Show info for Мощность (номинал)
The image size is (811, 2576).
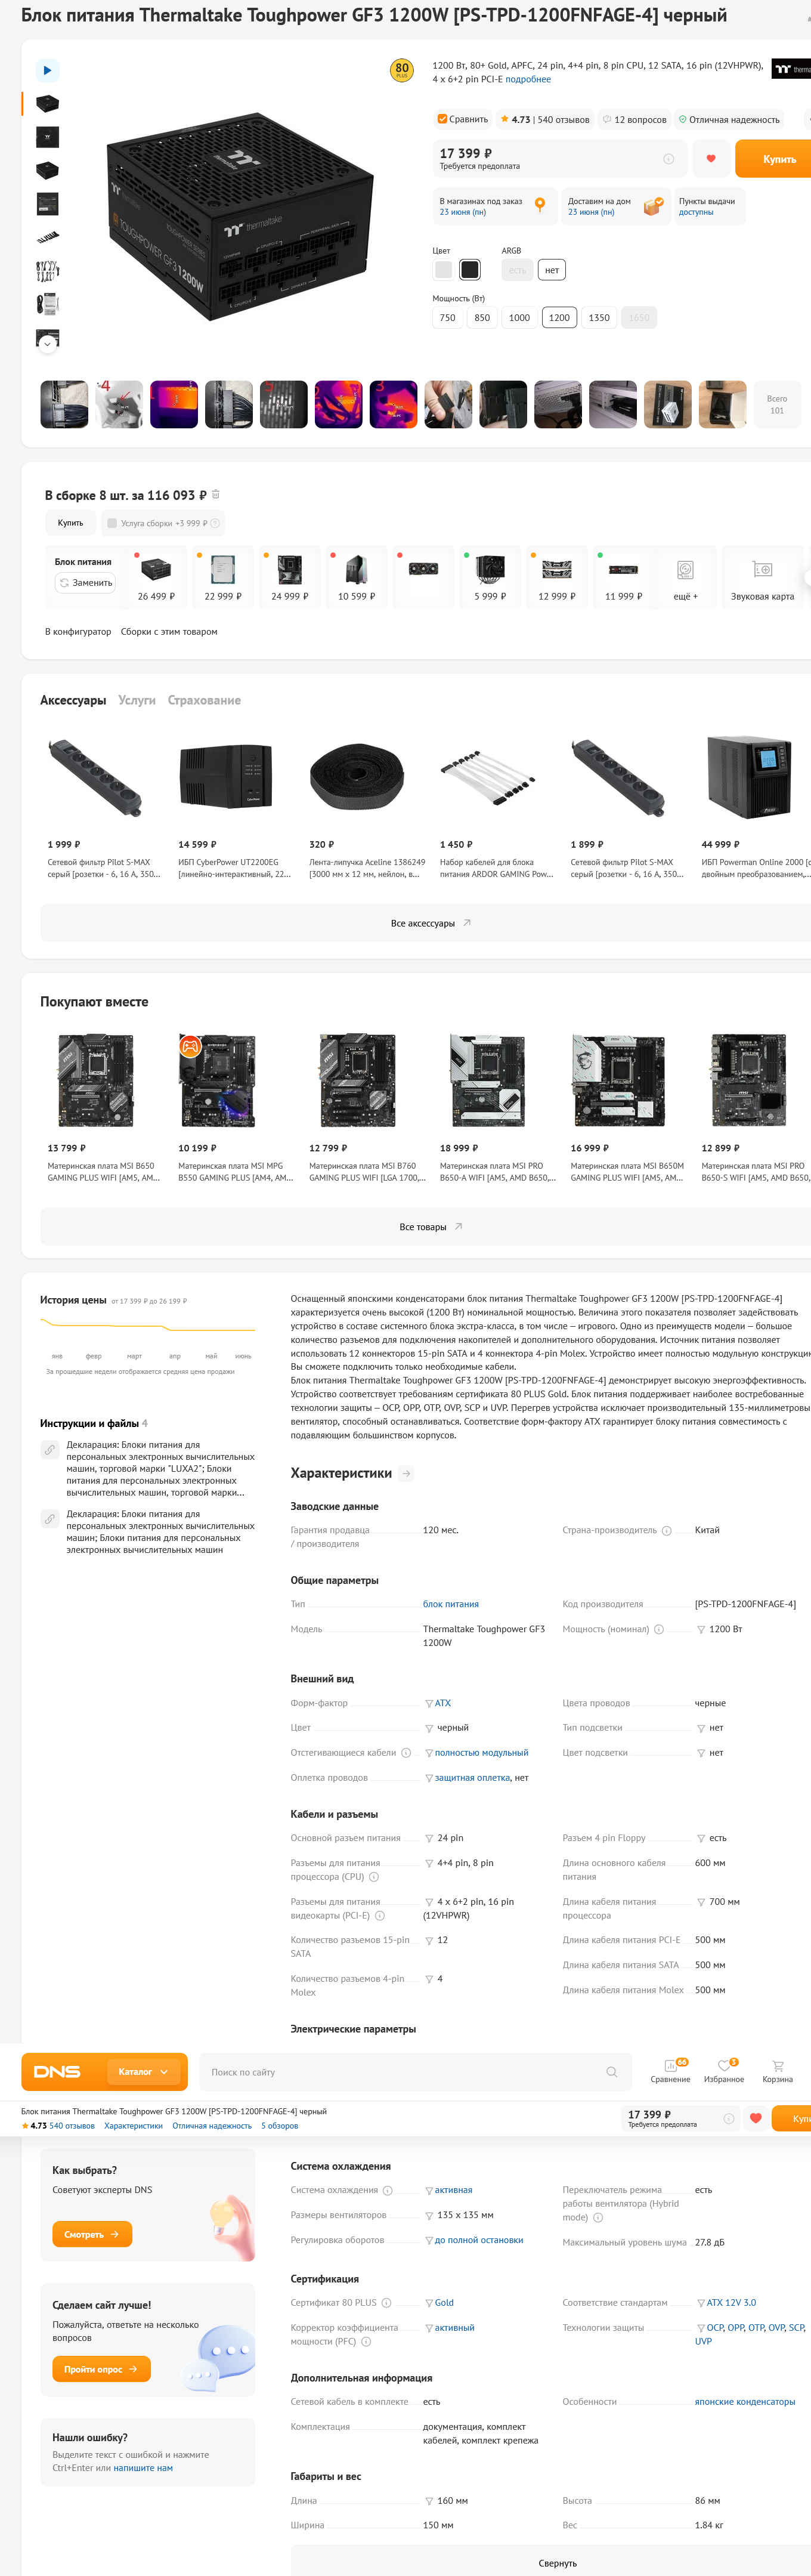point(658,1629)
